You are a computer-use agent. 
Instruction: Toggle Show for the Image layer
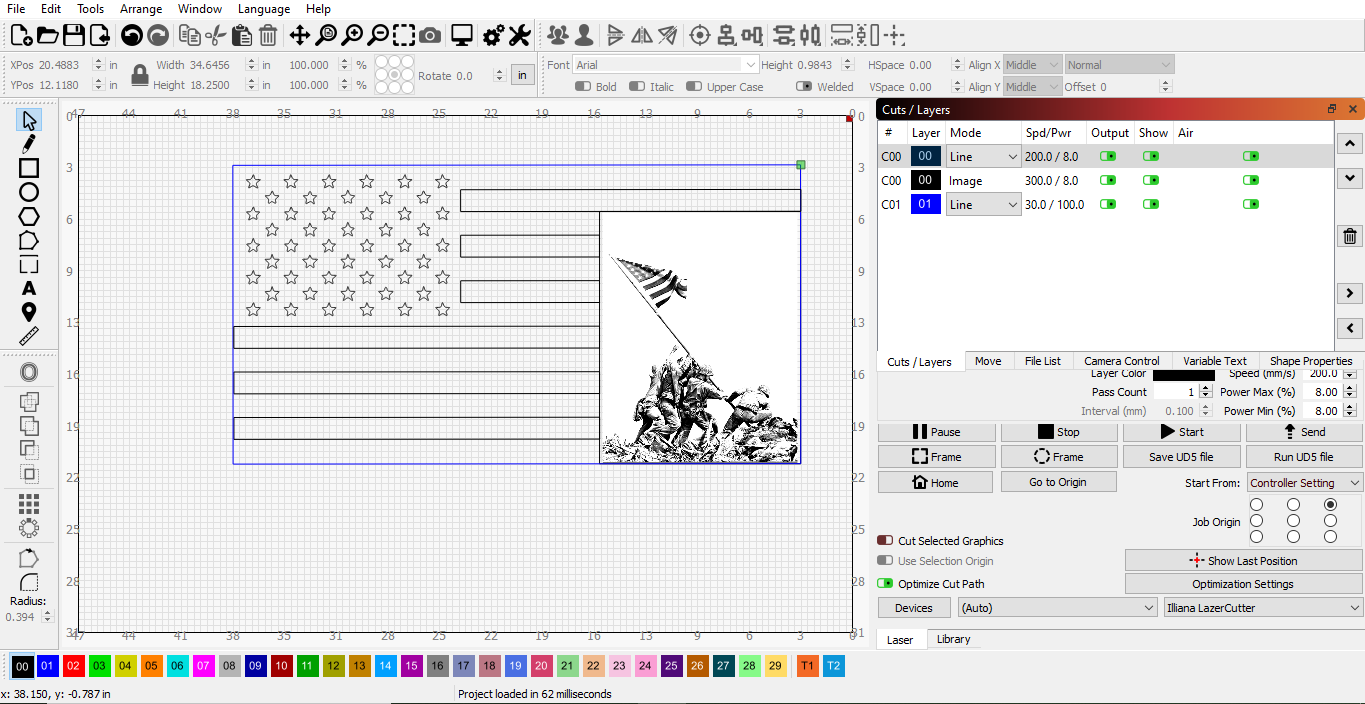pos(1151,180)
